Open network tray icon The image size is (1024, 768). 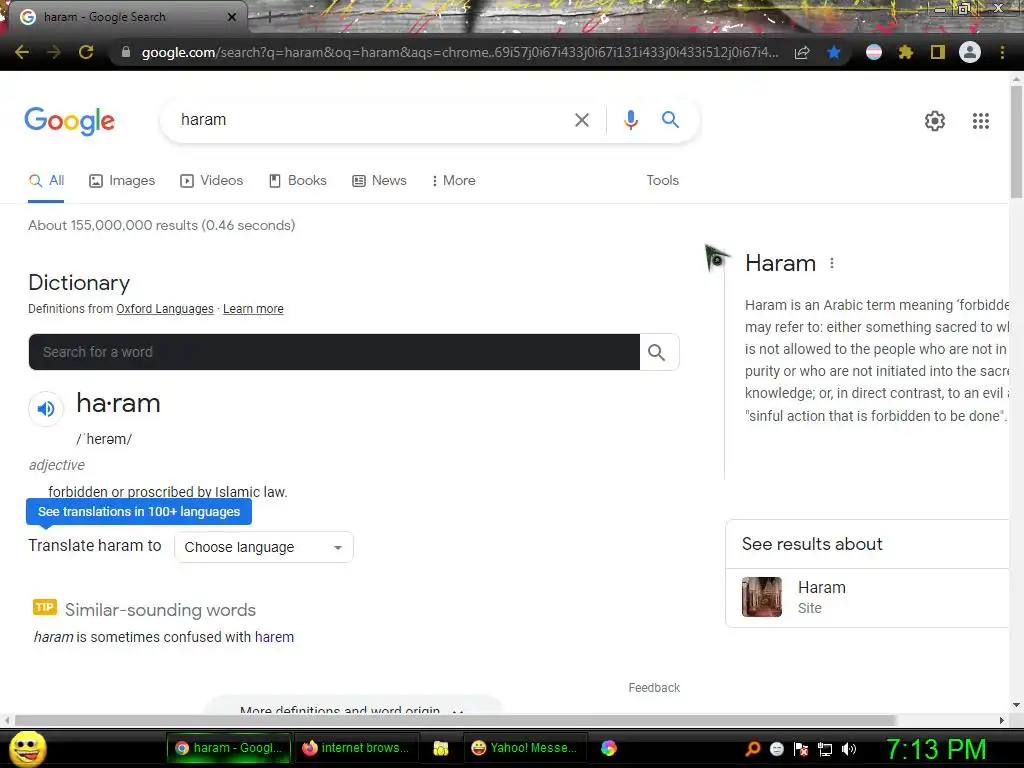point(825,749)
